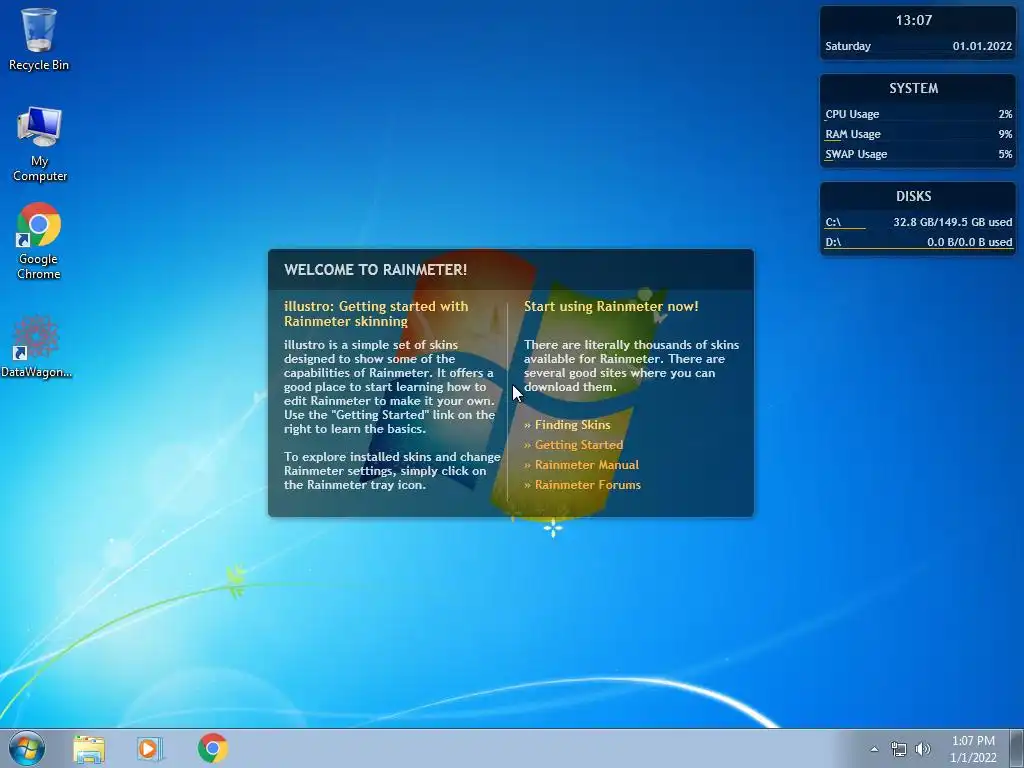
Task: Click the SWAP 5% value
Action: [x=1005, y=155]
